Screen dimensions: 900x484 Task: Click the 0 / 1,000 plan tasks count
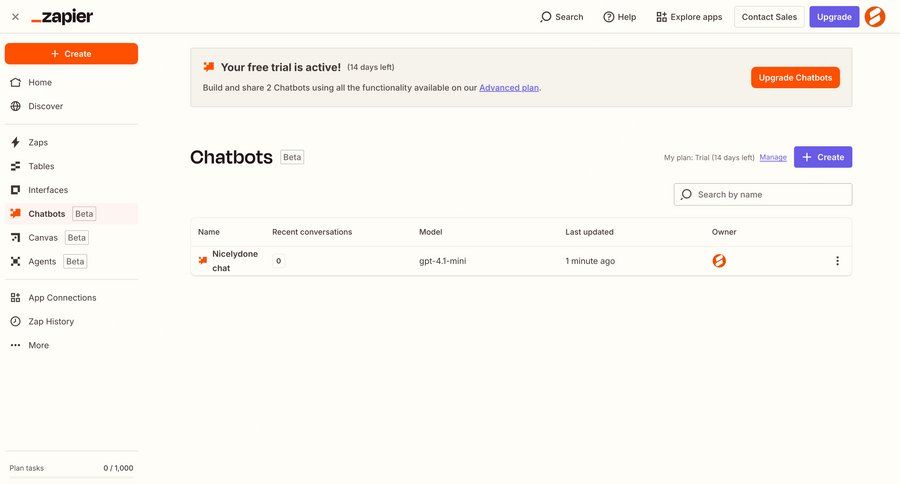(118, 468)
